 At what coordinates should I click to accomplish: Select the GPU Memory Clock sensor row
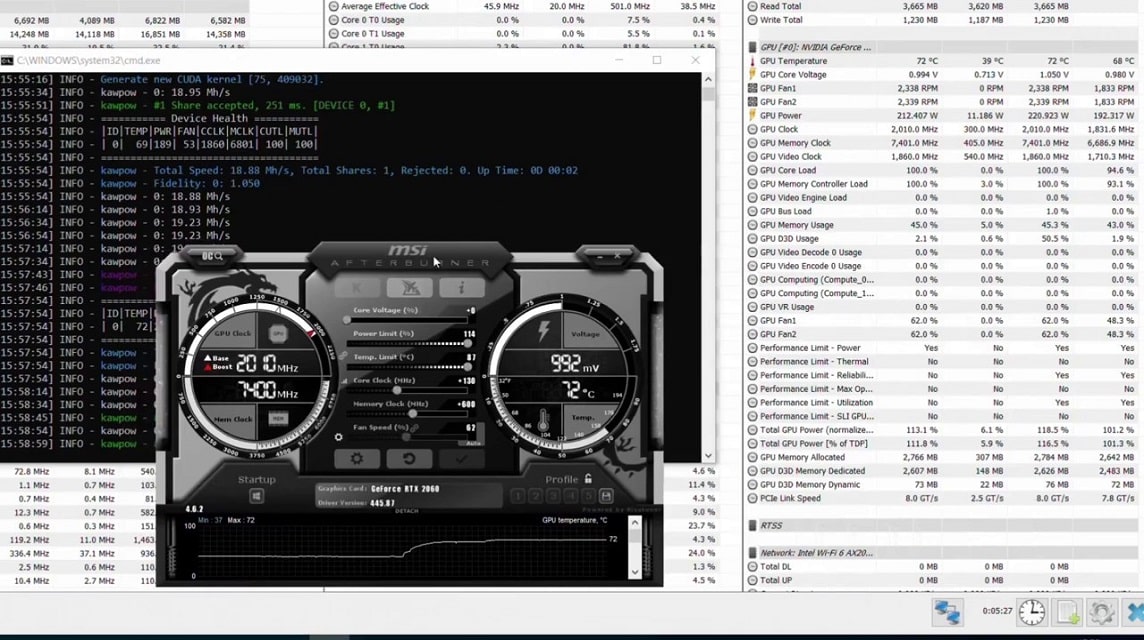click(943, 143)
